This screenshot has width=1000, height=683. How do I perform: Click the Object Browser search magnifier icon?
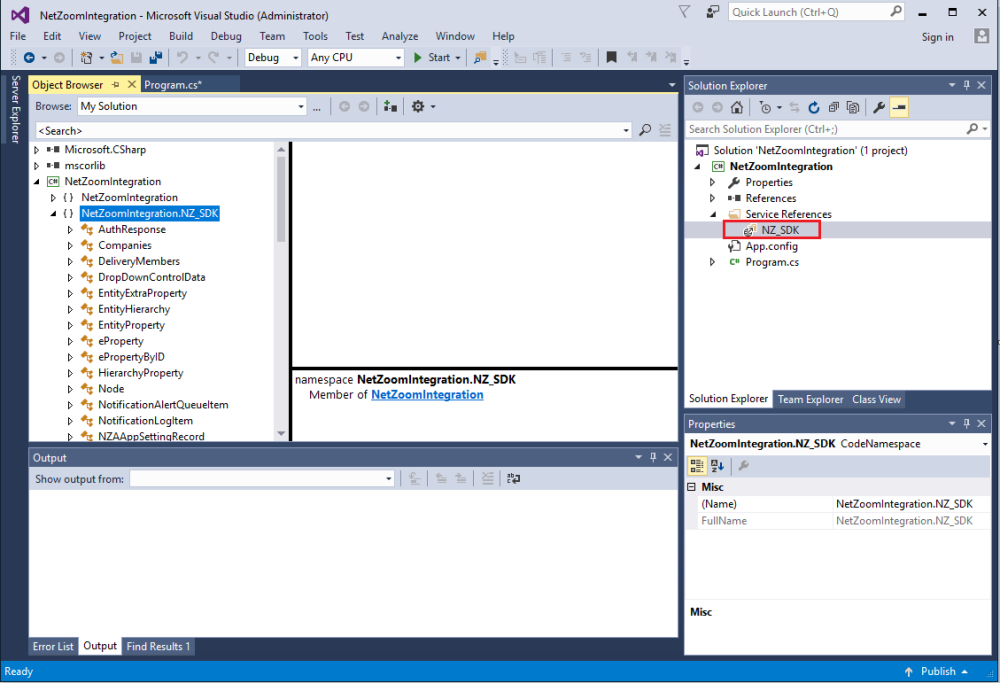[x=645, y=130]
